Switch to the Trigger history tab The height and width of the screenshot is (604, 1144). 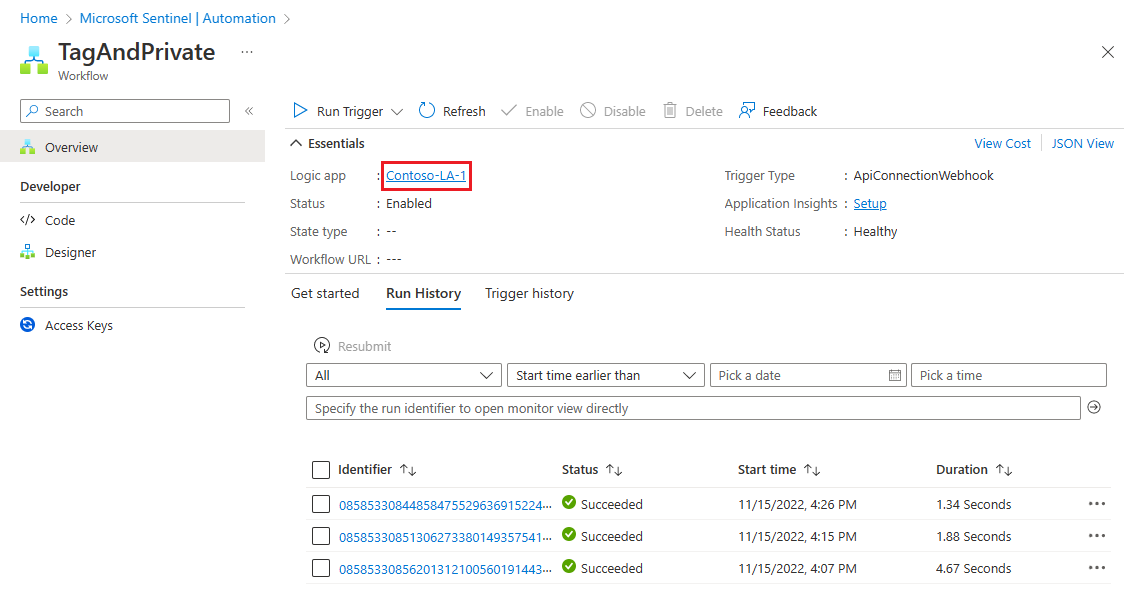529,294
